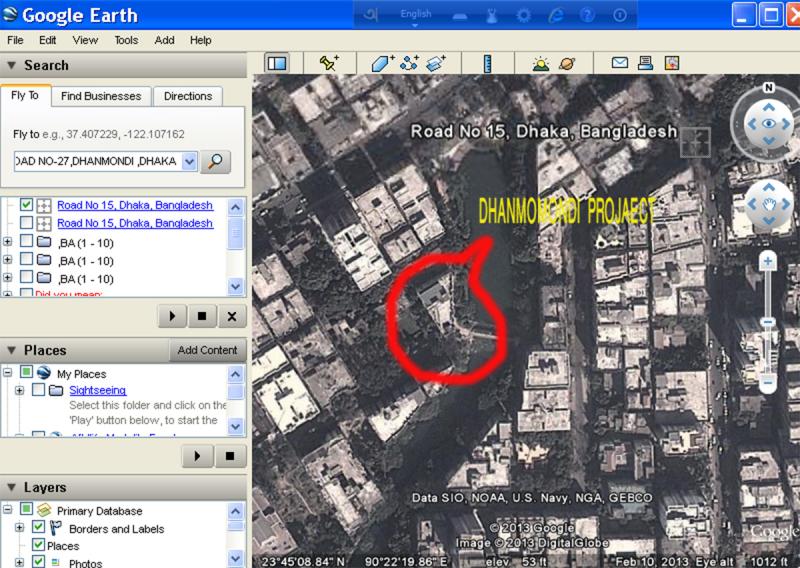Add a placemark with the pushpin tool

tap(329, 63)
